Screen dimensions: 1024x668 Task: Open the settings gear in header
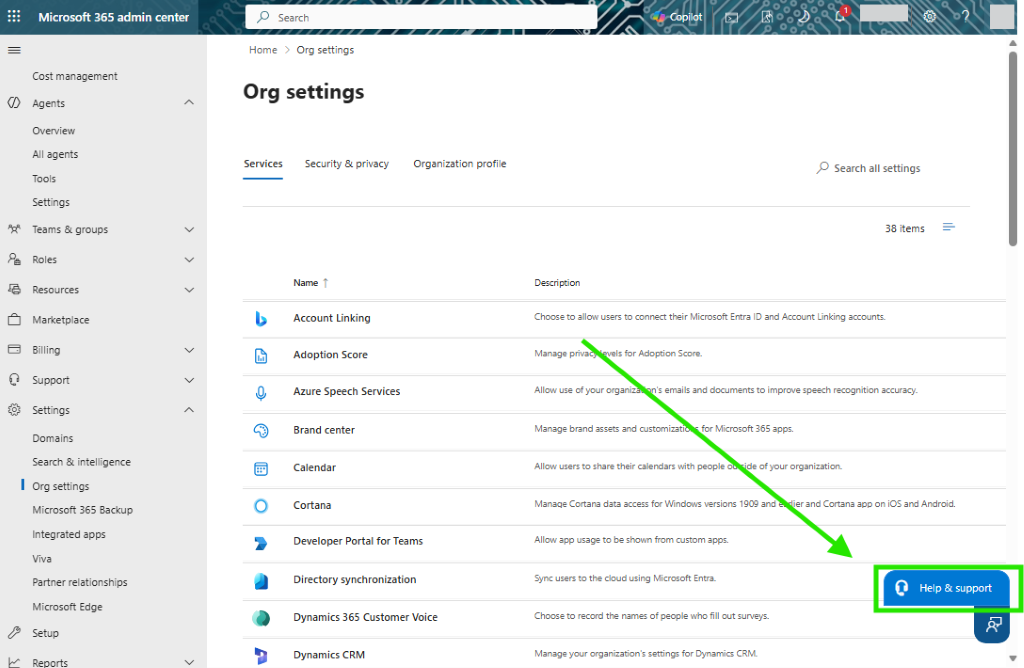point(929,17)
